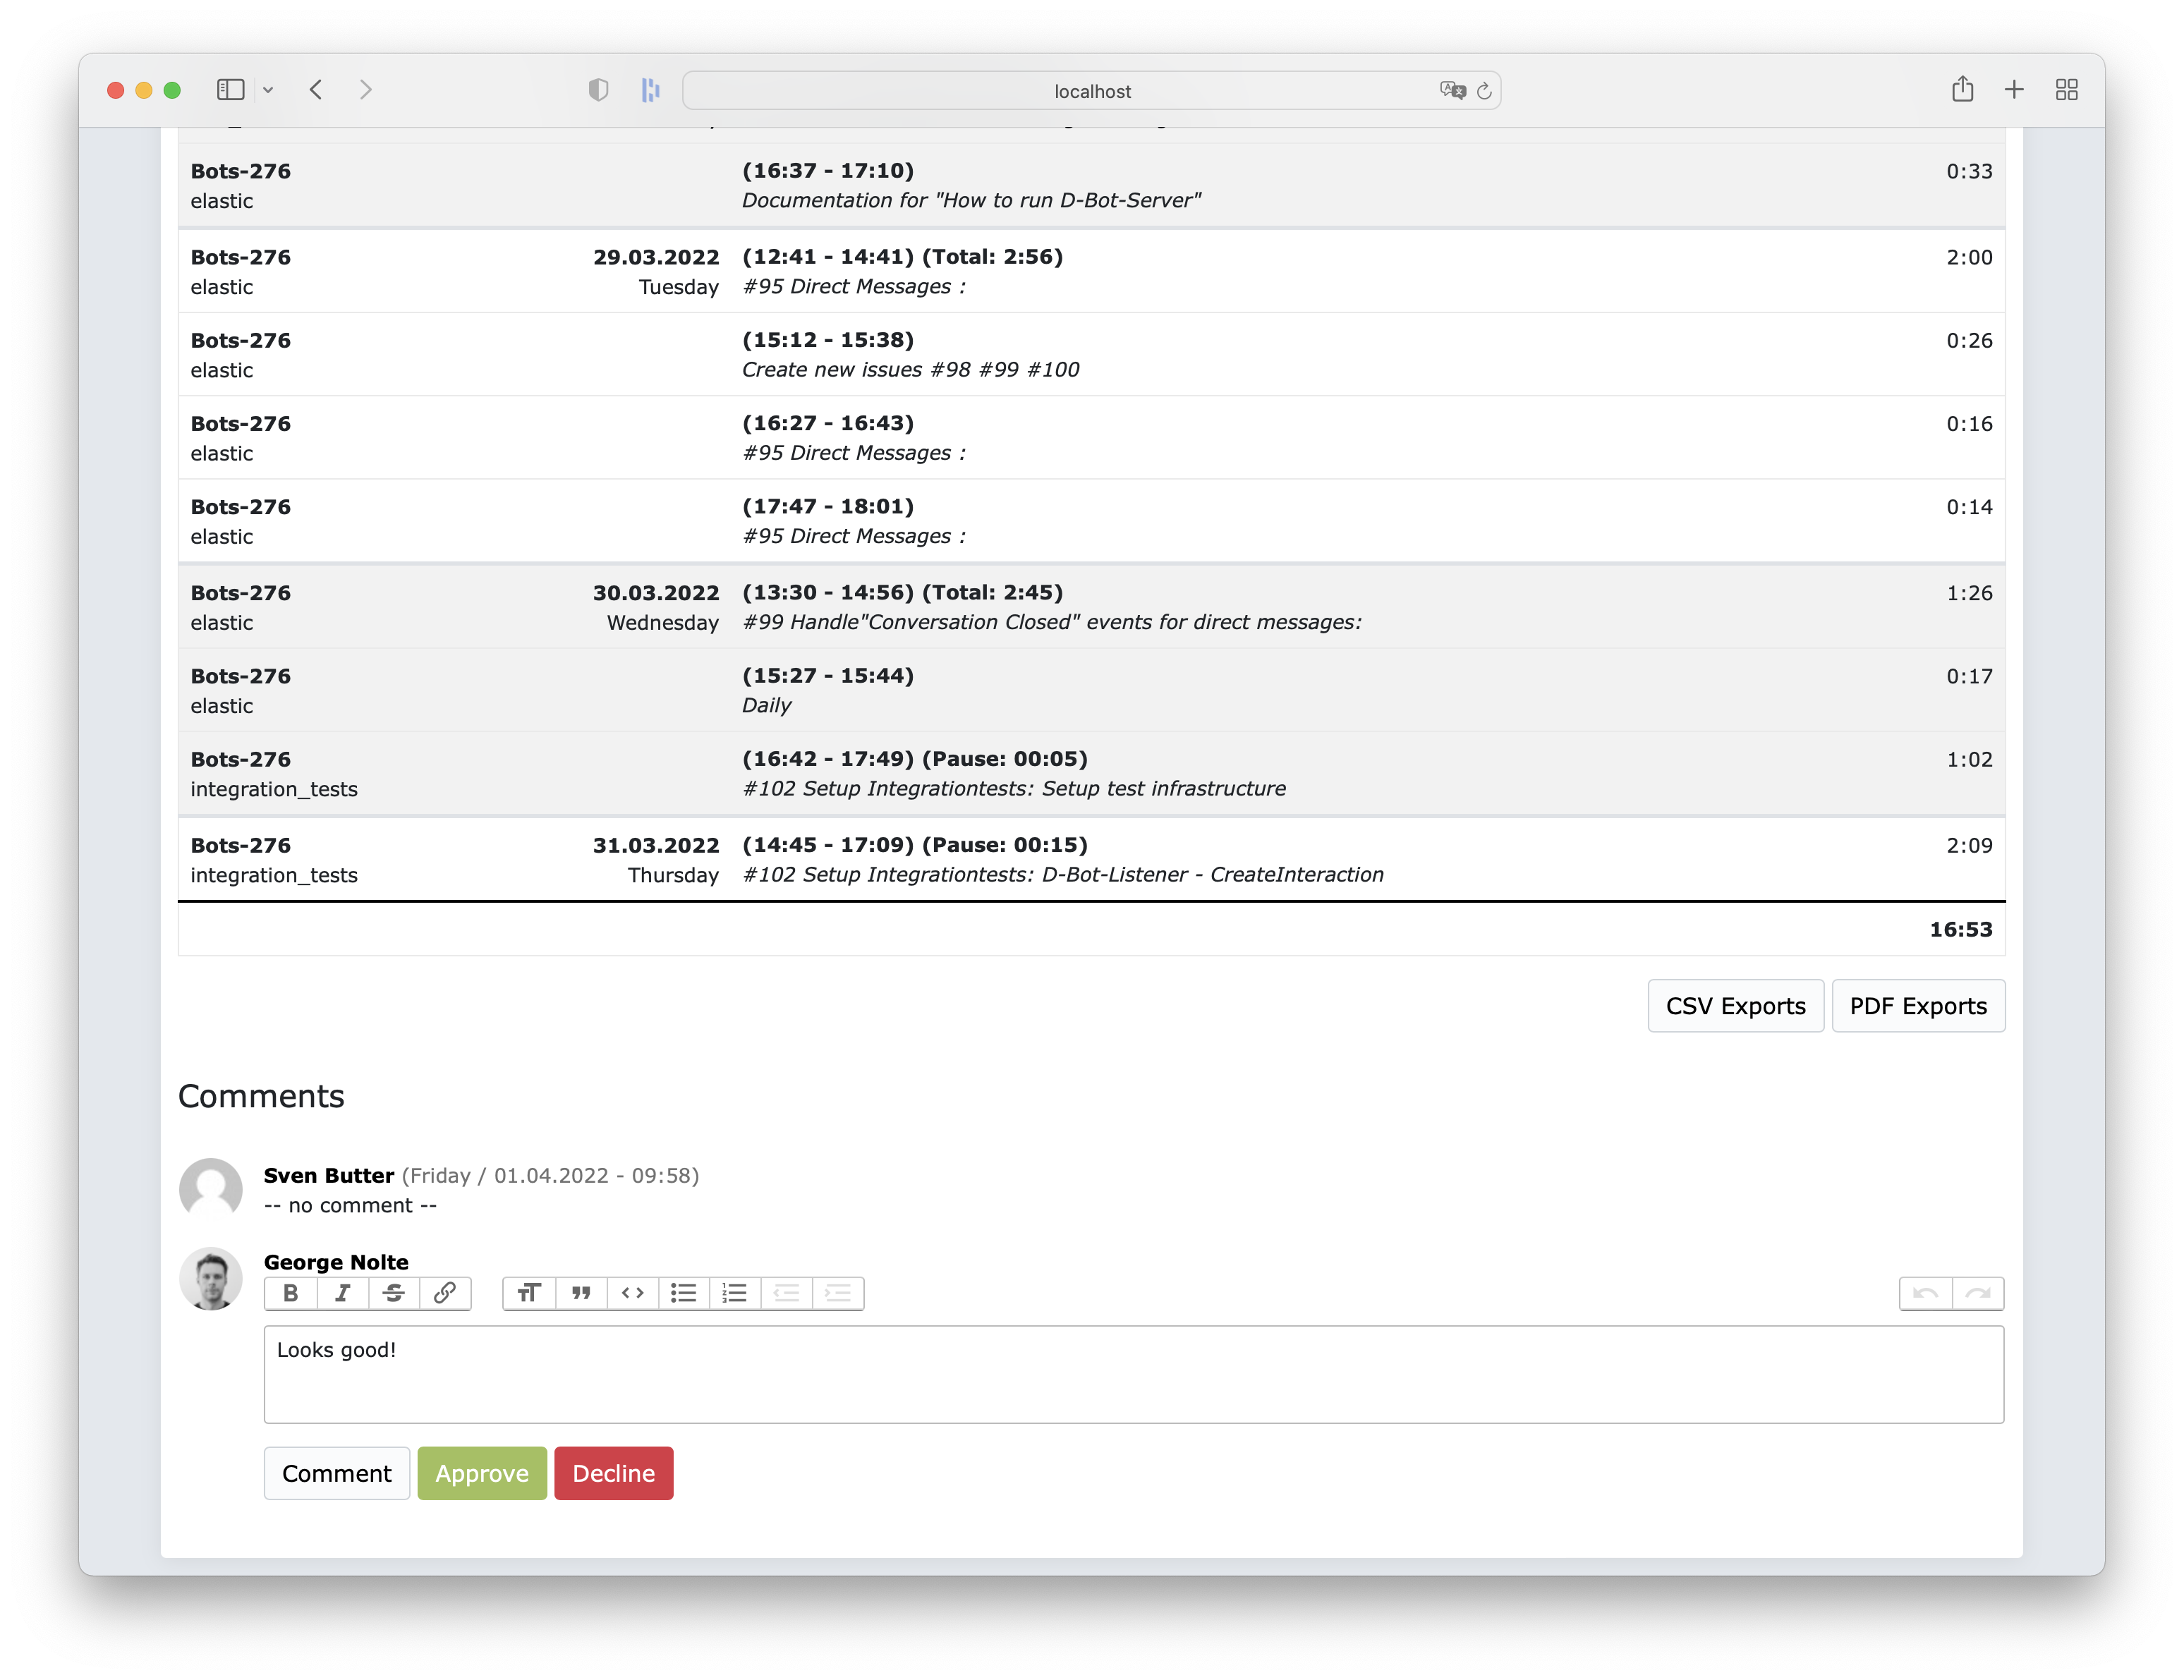Image resolution: width=2184 pixels, height=1680 pixels.
Task: Select the 'Documentation for How to run D-Bot-Server' text
Action: pos(971,200)
